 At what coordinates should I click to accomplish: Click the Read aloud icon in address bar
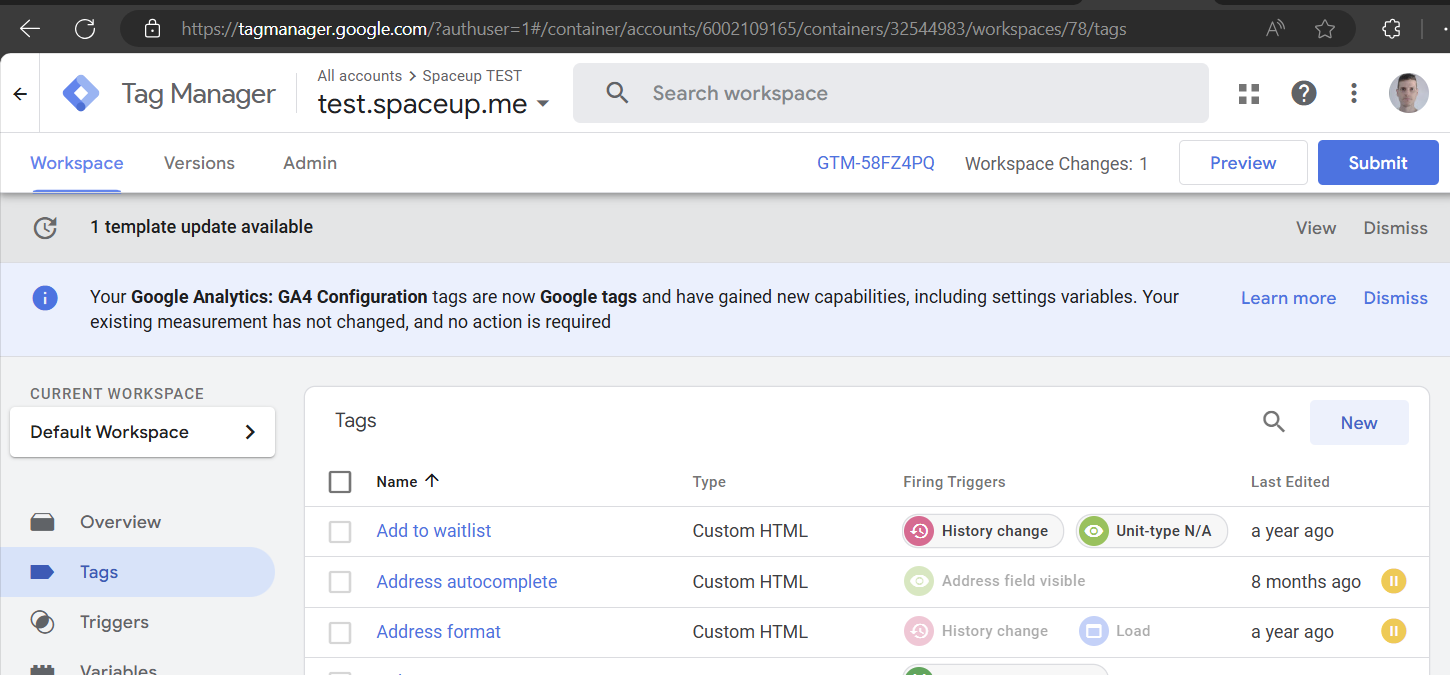point(1275,29)
